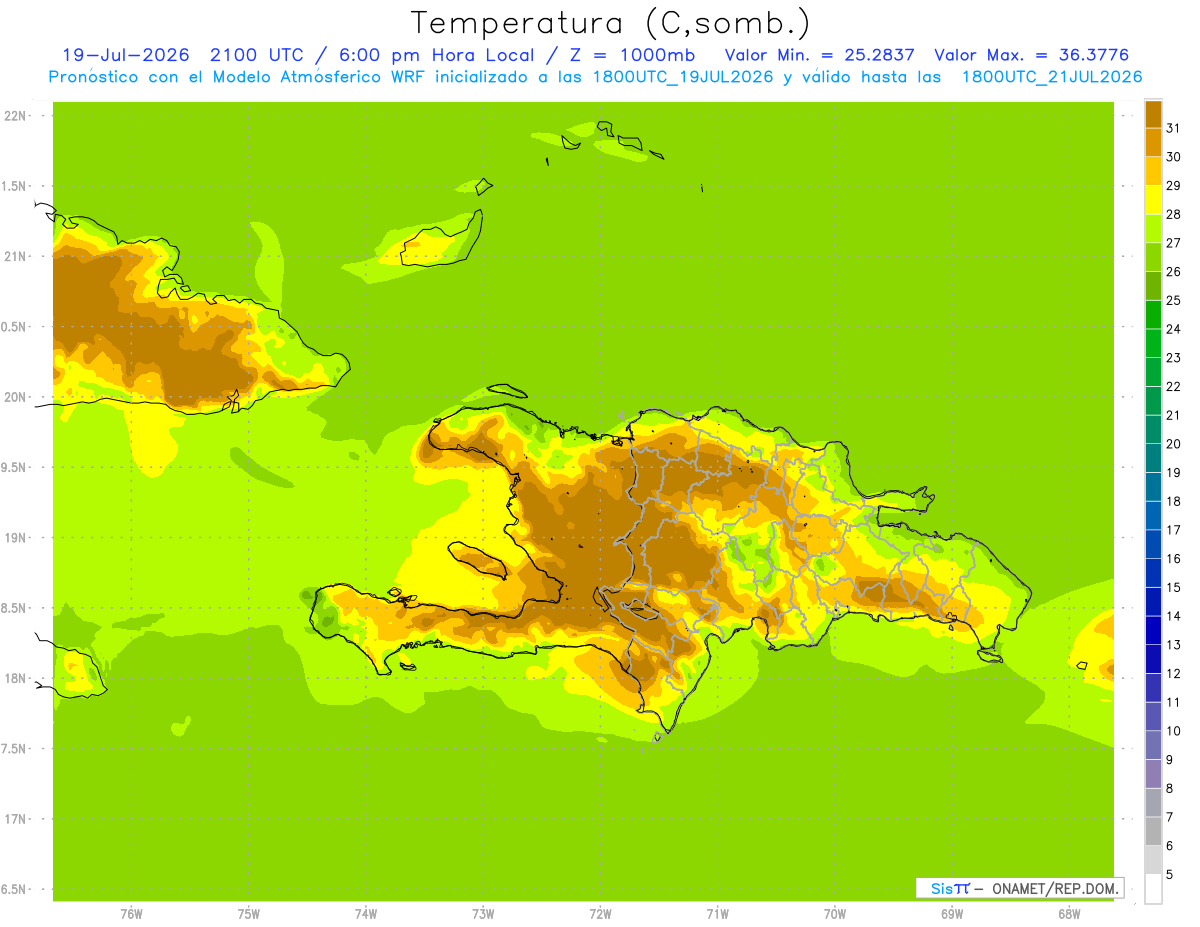Click the '21N' latitude label
The height and width of the screenshot is (927, 1200).
(14, 256)
